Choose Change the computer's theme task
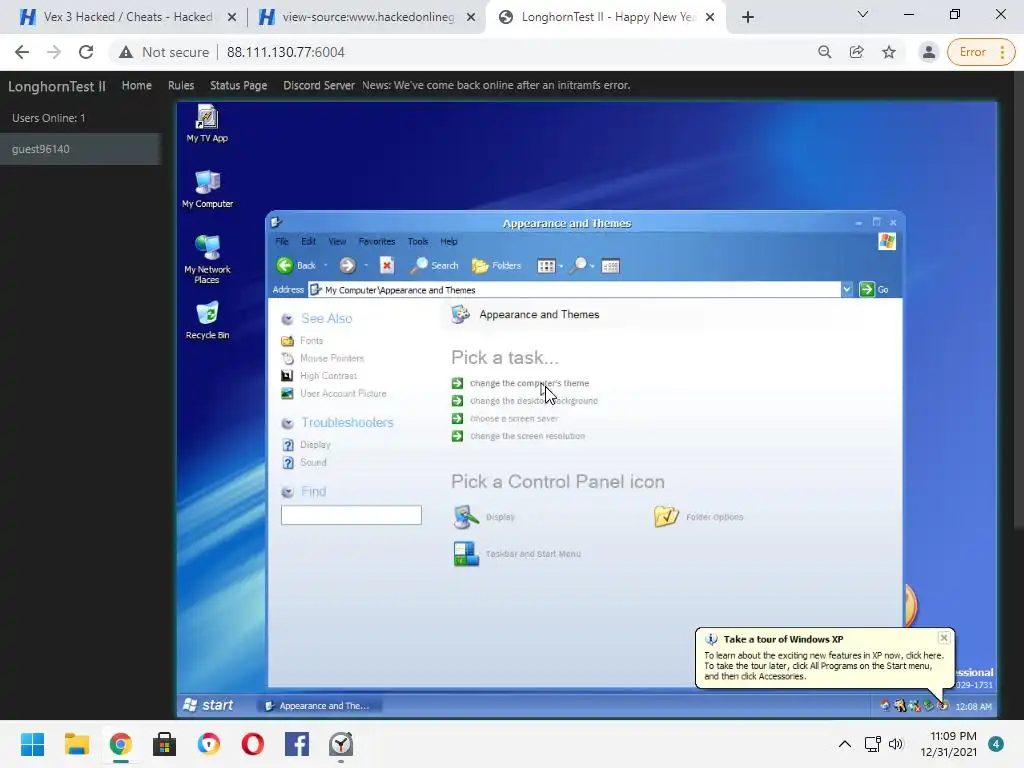The height and width of the screenshot is (768, 1024). (529, 383)
